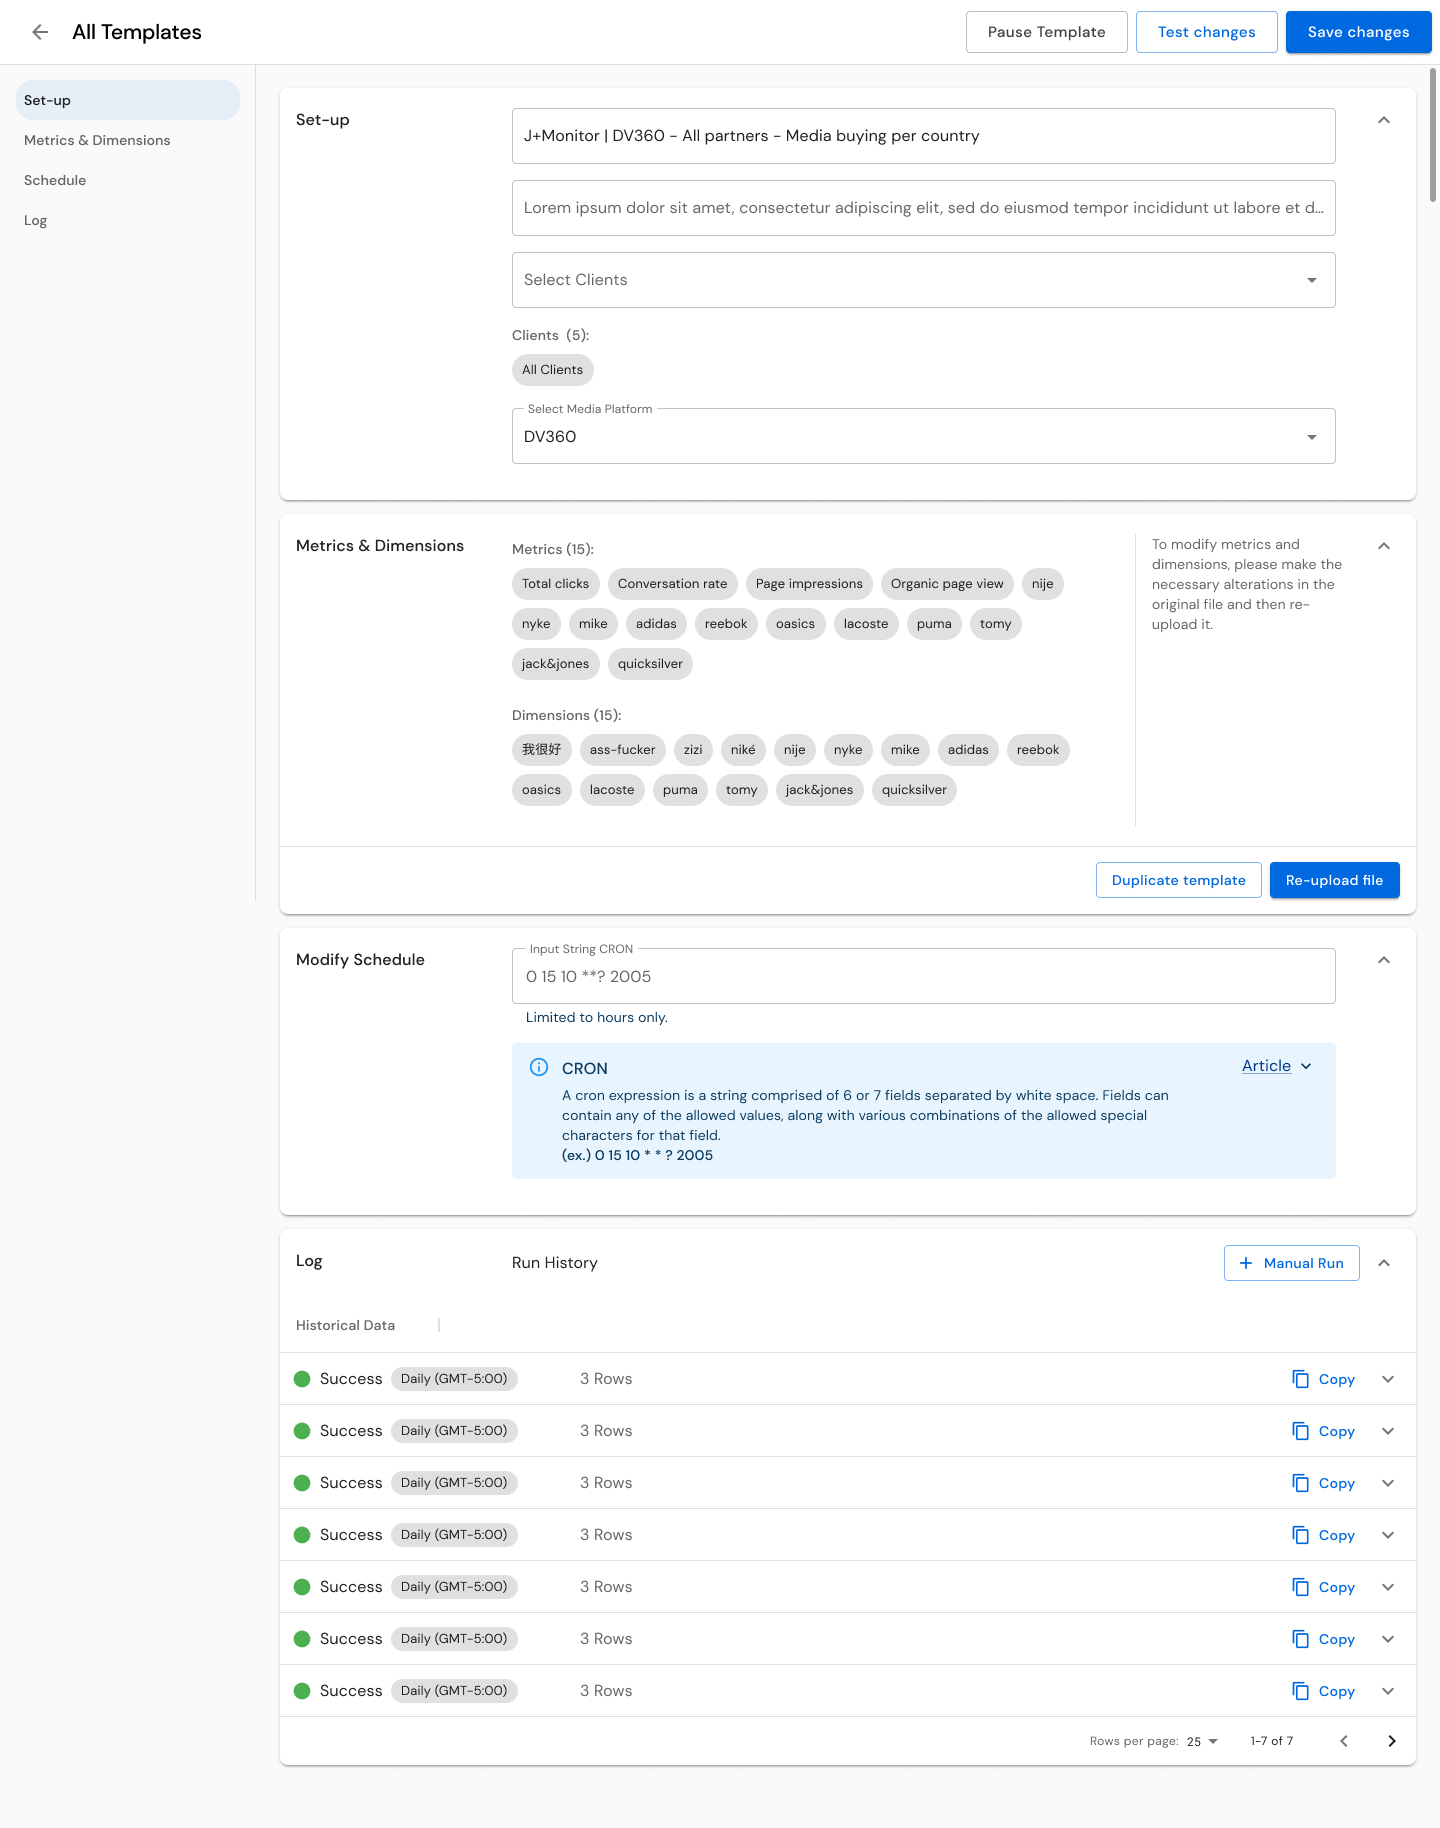
Task: Click the '1-7 of 7' pagination text
Action: (1272, 1741)
